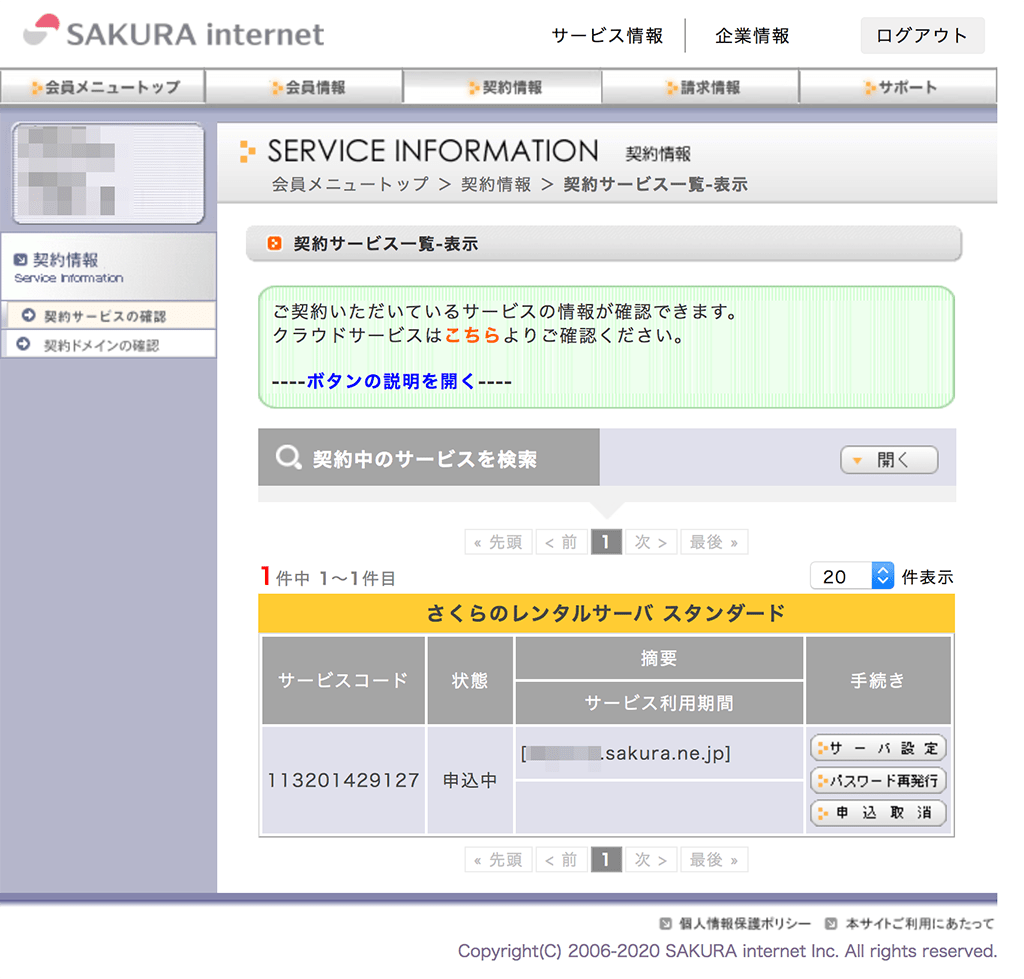This screenshot has width=1024, height=979.
Task: Select 契約ドメインの確認 in the sidebar
Action: click(x=109, y=344)
